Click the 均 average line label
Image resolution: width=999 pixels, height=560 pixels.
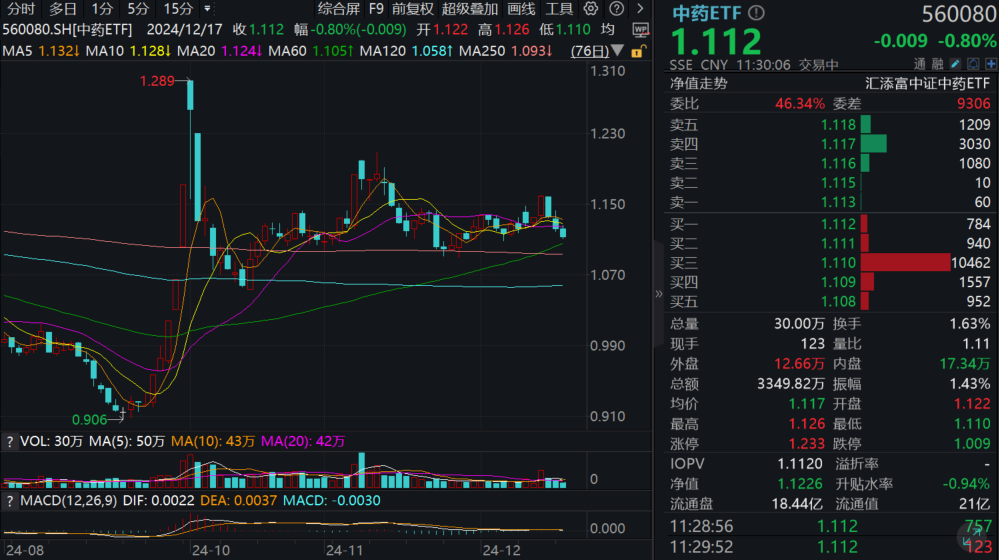point(608,29)
